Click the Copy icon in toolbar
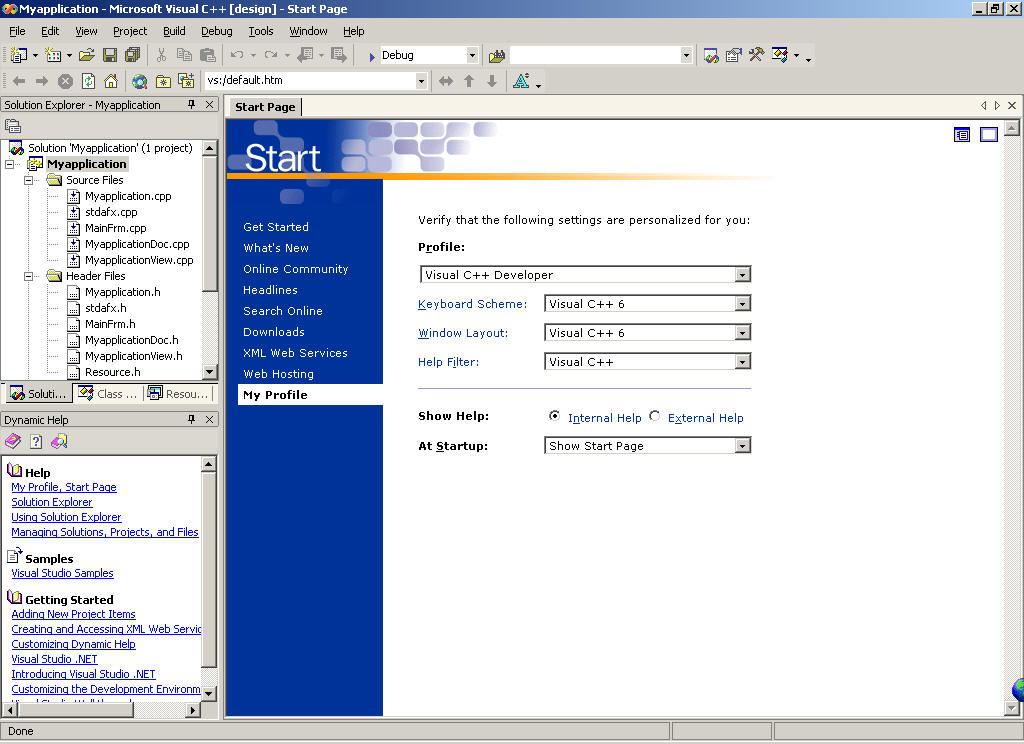This screenshot has height=744, width=1024. (x=184, y=56)
